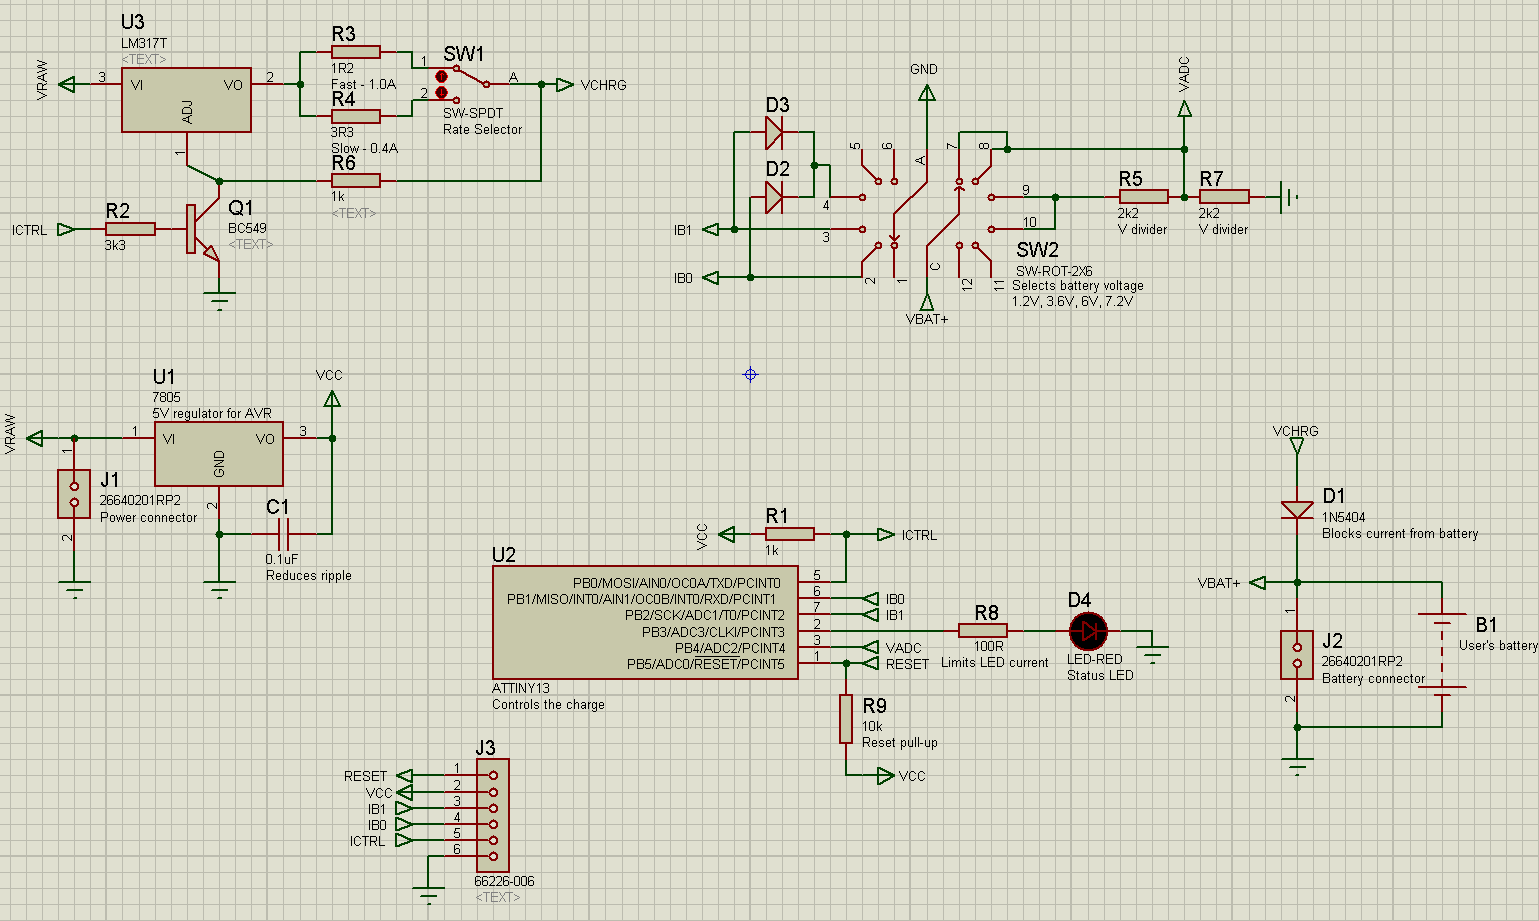Image resolution: width=1539 pixels, height=921 pixels.
Task: Click the user's battery B1 symbol
Action: pos(1442,653)
